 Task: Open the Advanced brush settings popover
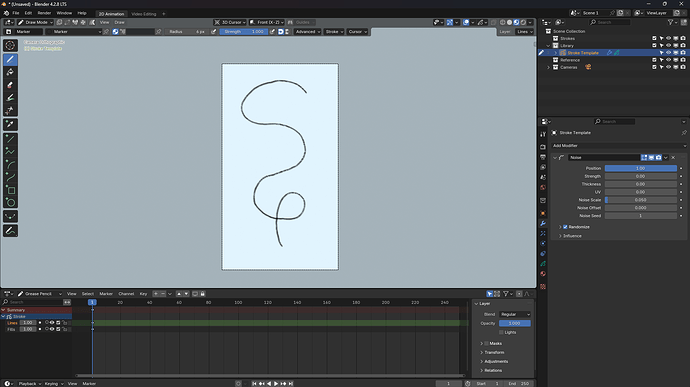coord(307,32)
